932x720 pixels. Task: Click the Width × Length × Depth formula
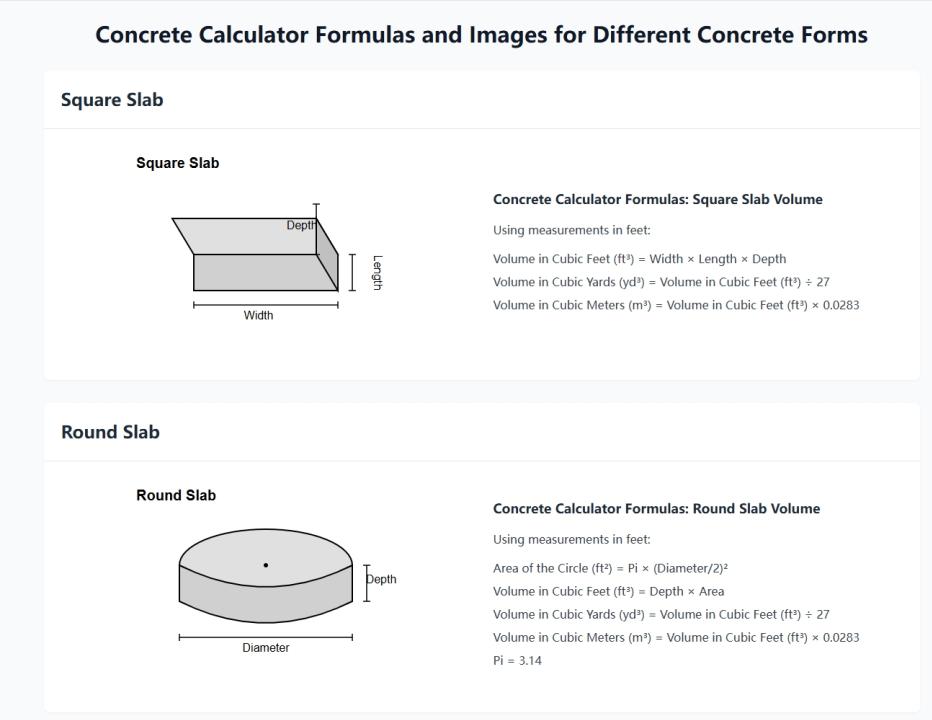(639, 259)
